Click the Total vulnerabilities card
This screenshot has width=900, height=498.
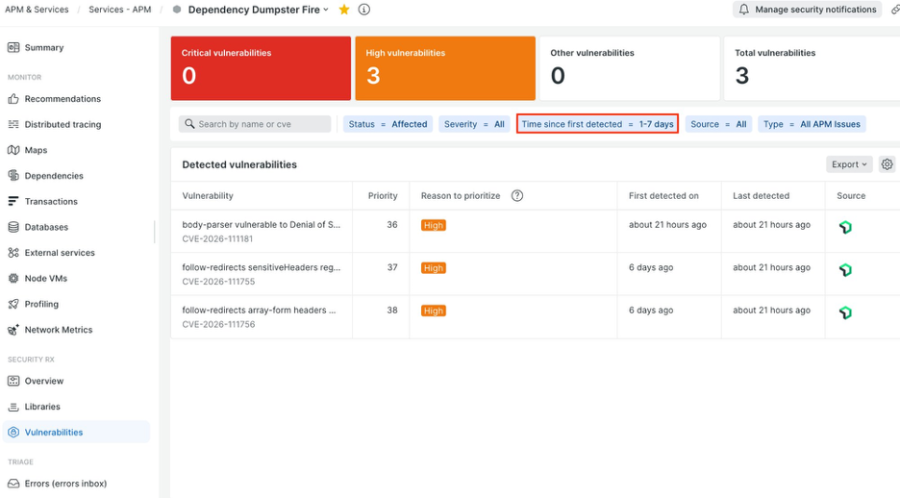[812, 68]
